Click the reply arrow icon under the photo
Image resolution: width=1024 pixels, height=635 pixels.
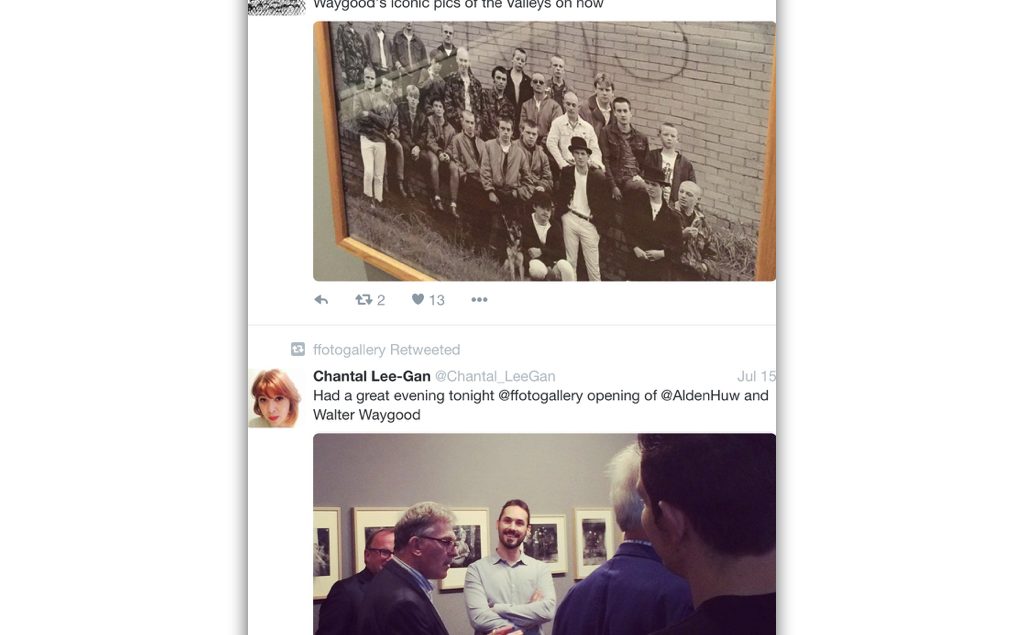point(321,299)
